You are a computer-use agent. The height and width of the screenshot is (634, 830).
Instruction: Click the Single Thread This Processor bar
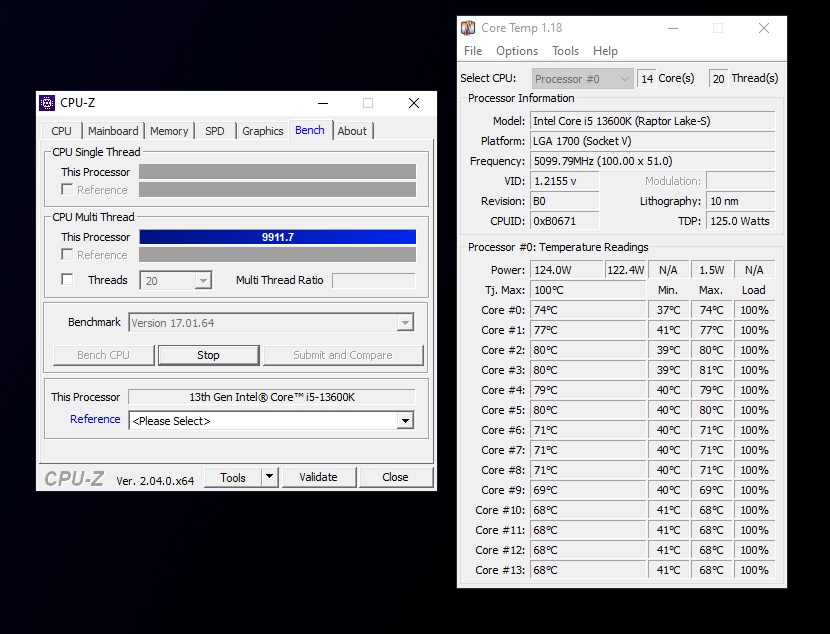coord(277,171)
